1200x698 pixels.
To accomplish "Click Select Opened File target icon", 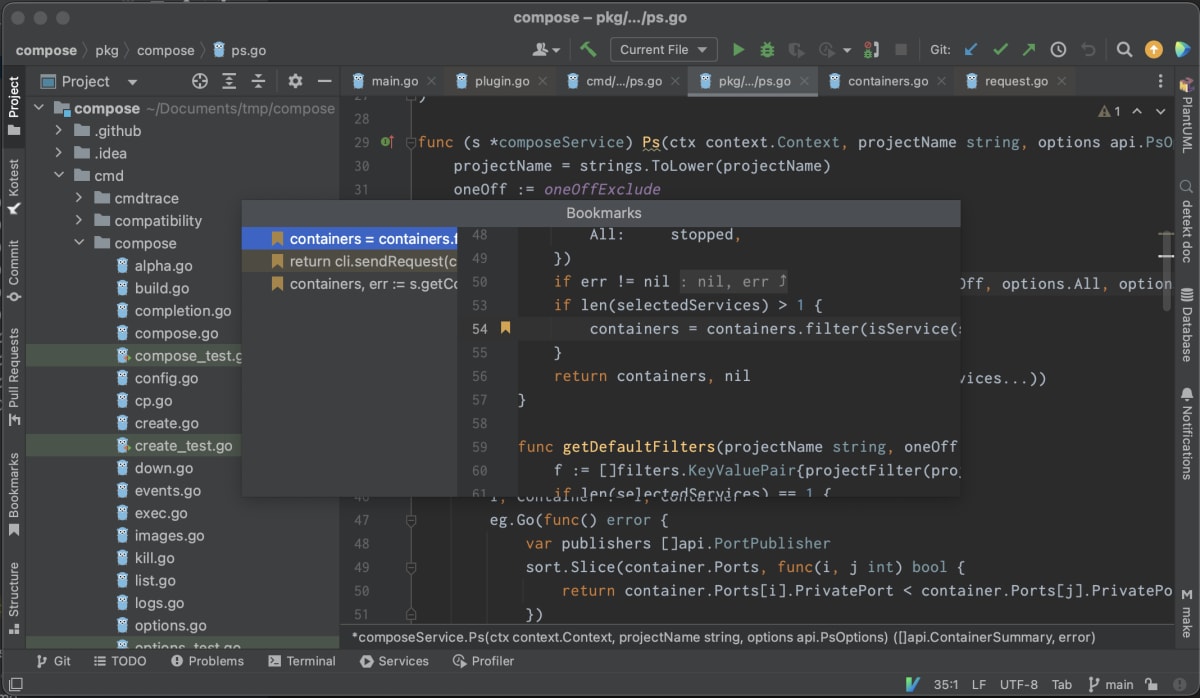I will [200, 81].
